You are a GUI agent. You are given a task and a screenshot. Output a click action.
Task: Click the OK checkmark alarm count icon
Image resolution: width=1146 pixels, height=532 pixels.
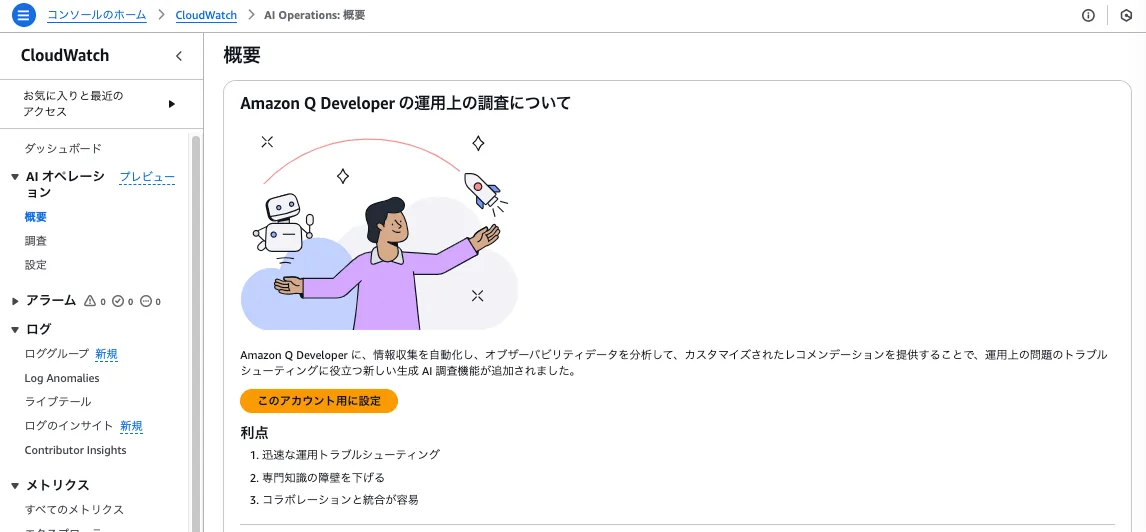(118, 300)
